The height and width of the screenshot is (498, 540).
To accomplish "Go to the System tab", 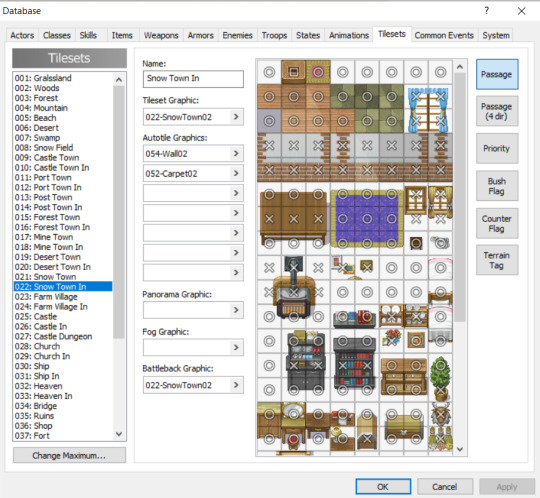I will click(496, 35).
